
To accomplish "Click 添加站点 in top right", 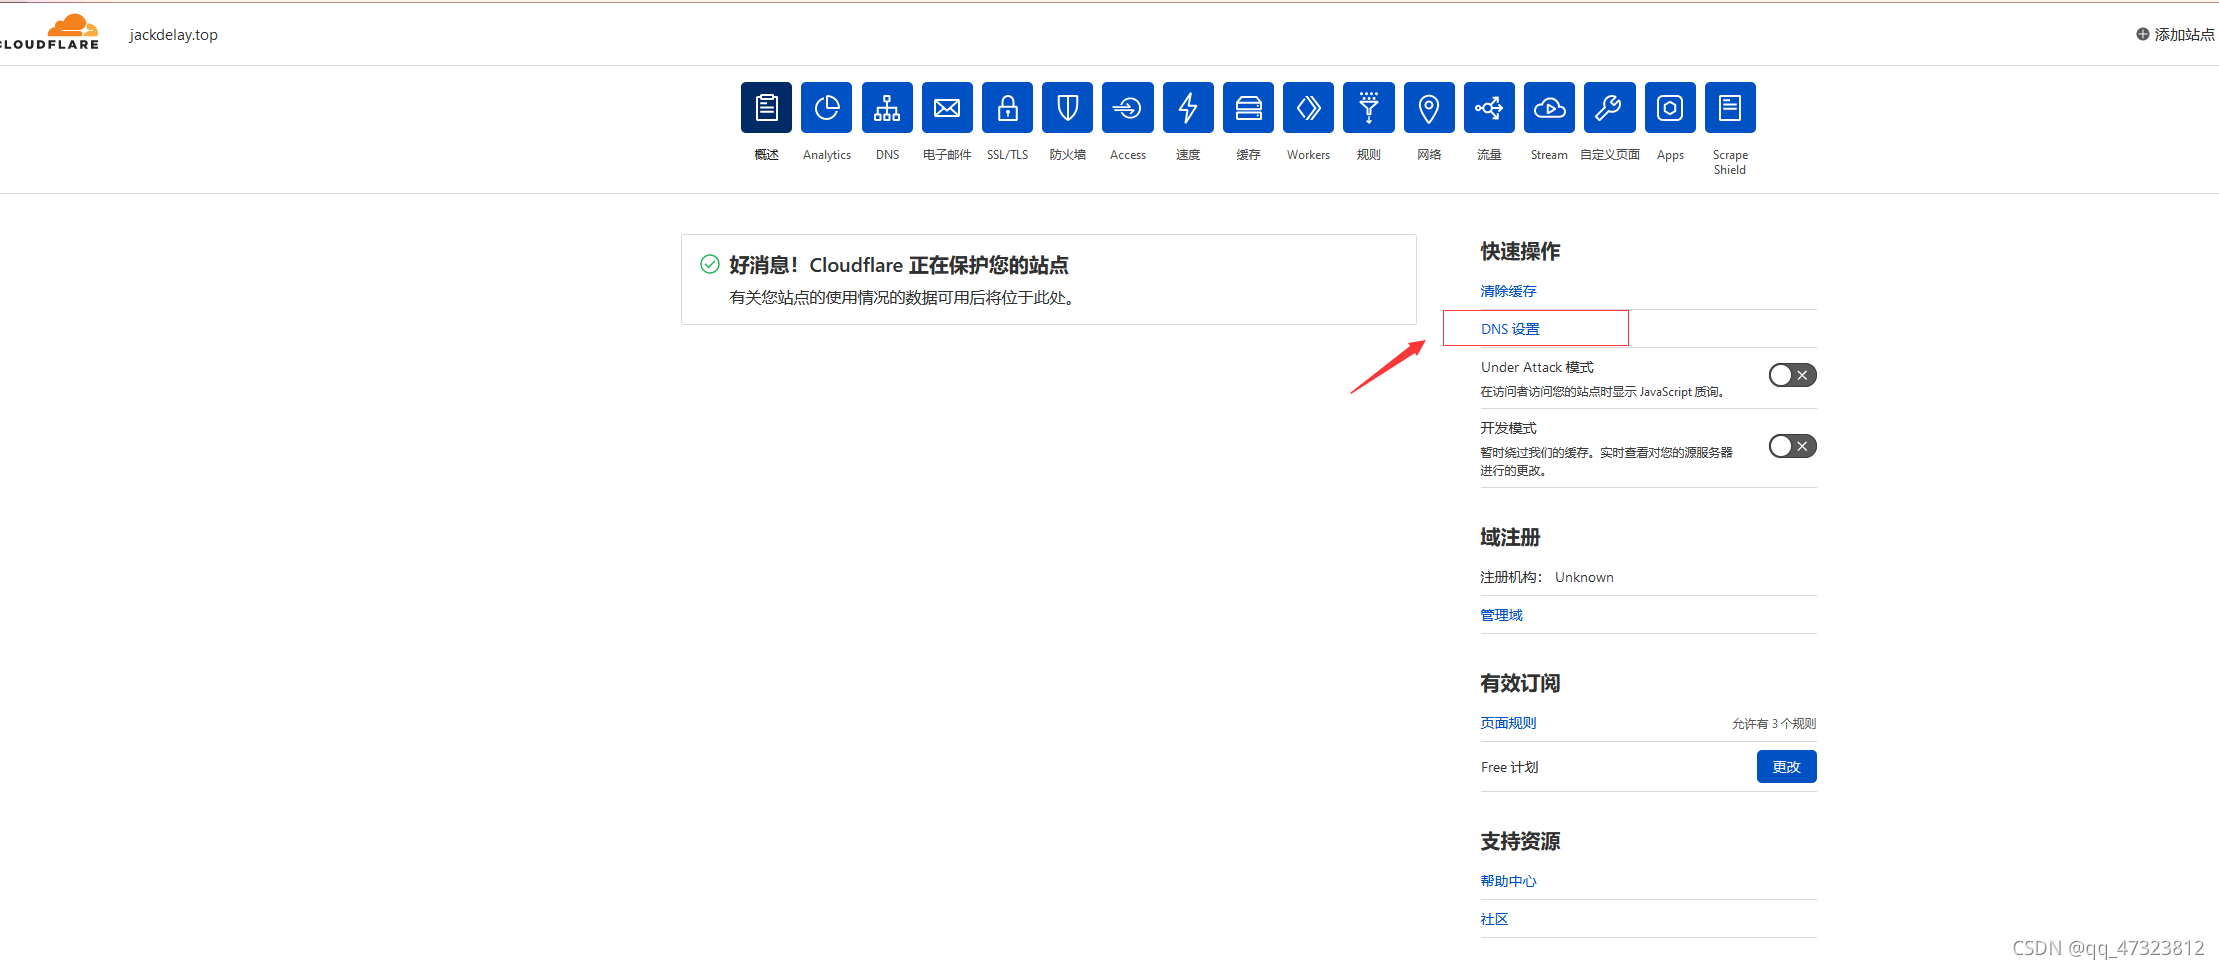I will point(2175,33).
